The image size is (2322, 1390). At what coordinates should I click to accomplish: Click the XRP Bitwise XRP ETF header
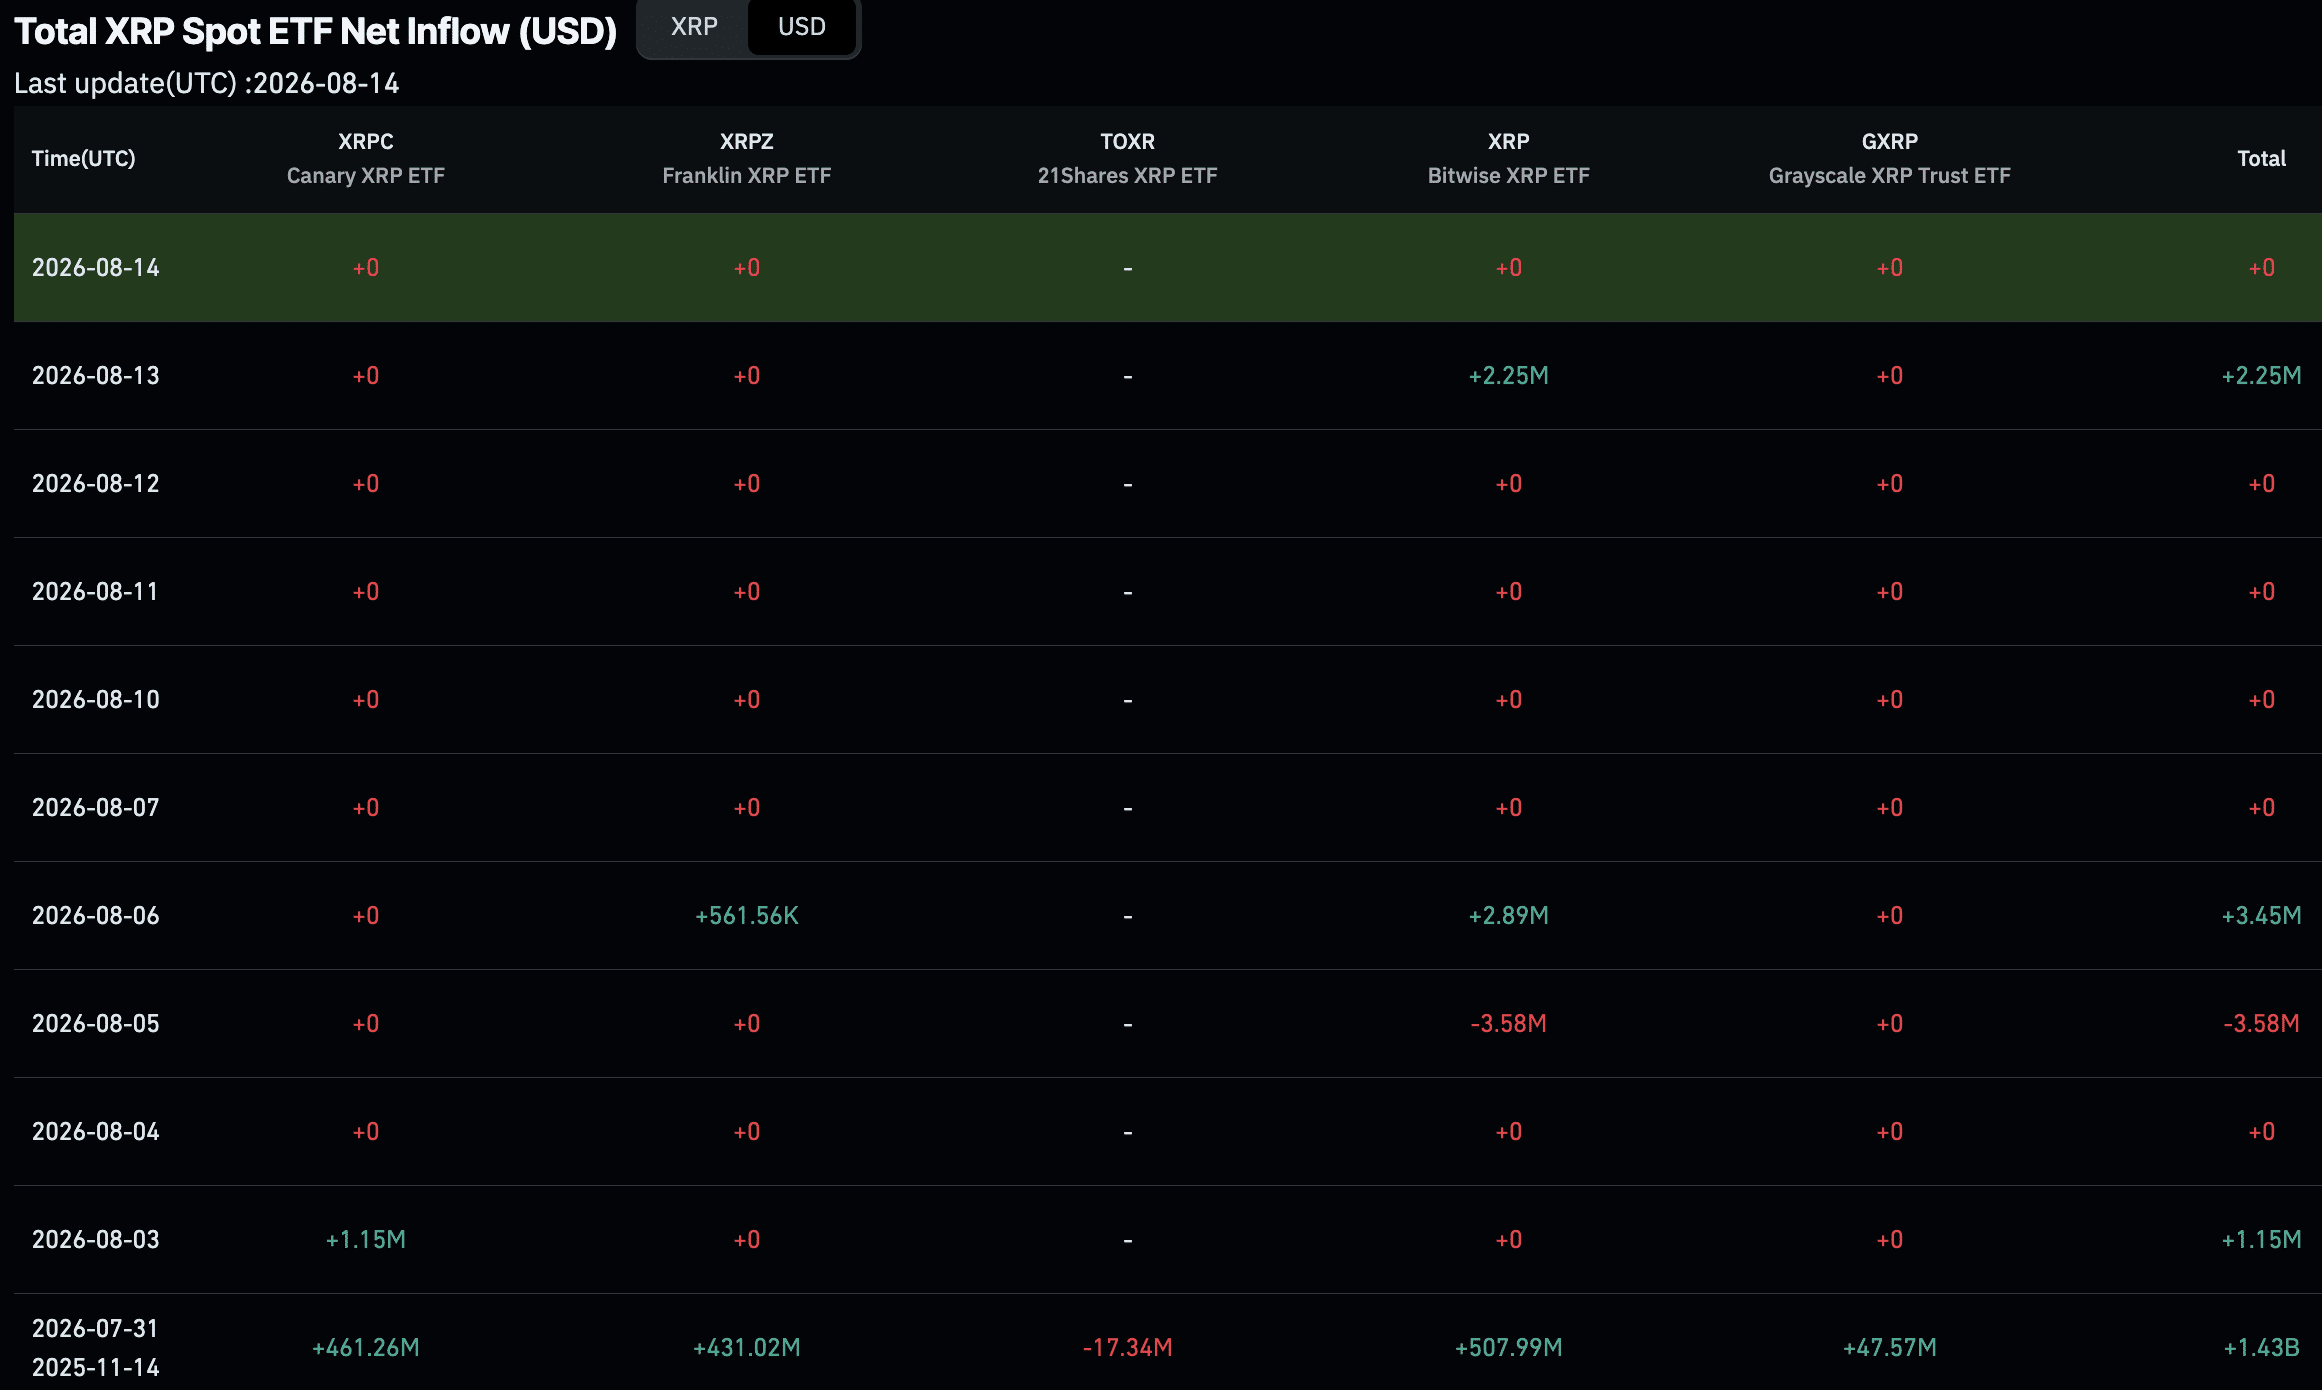tap(1509, 158)
